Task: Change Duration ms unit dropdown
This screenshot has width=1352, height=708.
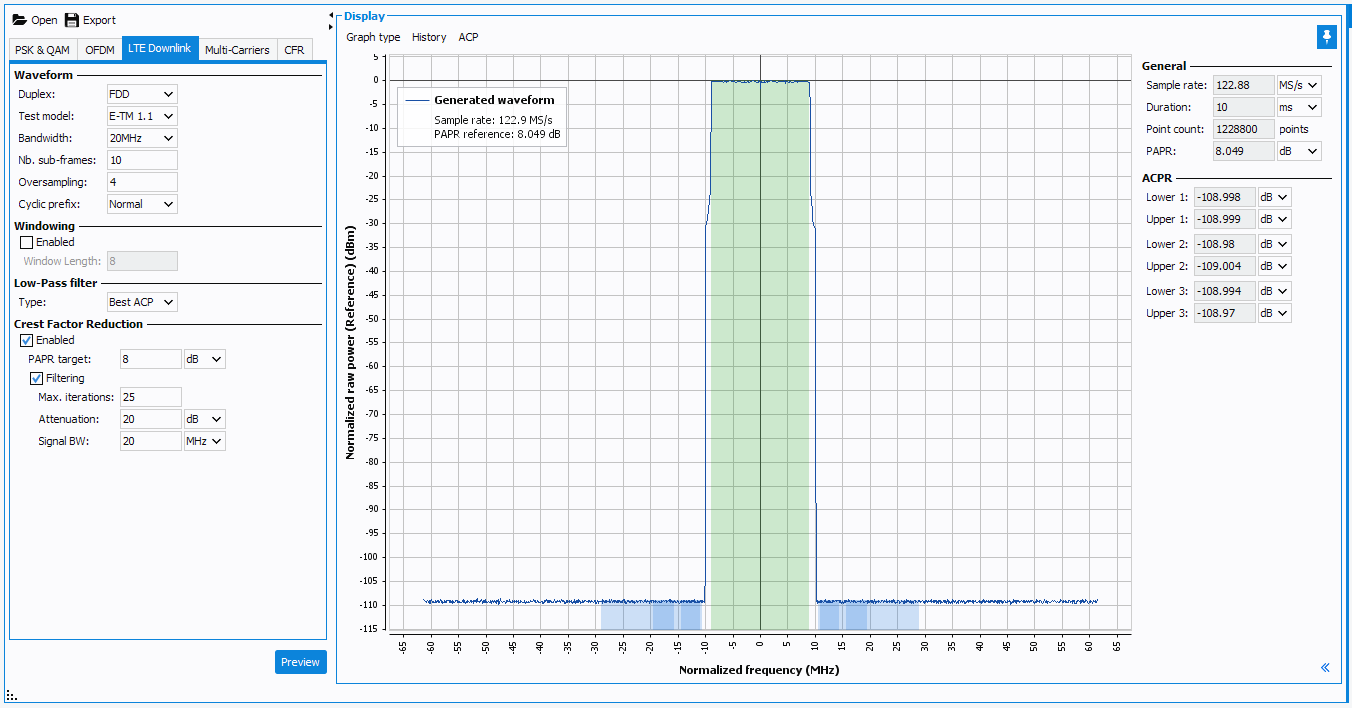Action: [x=1299, y=107]
